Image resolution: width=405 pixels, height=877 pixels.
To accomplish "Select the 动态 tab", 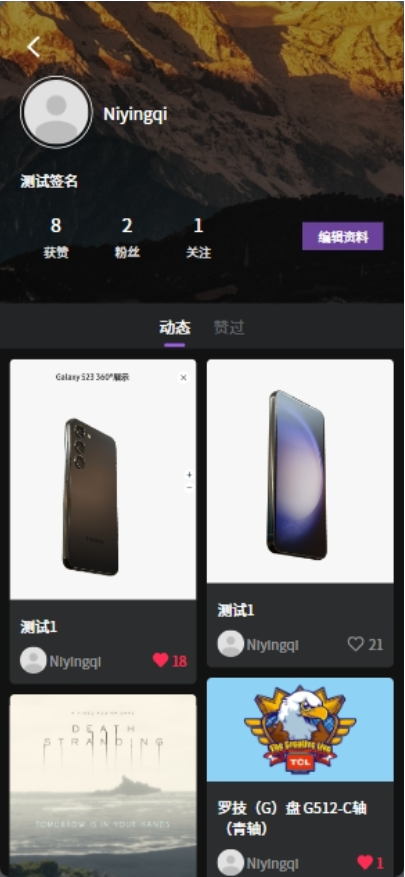I will click(x=175, y=327).
